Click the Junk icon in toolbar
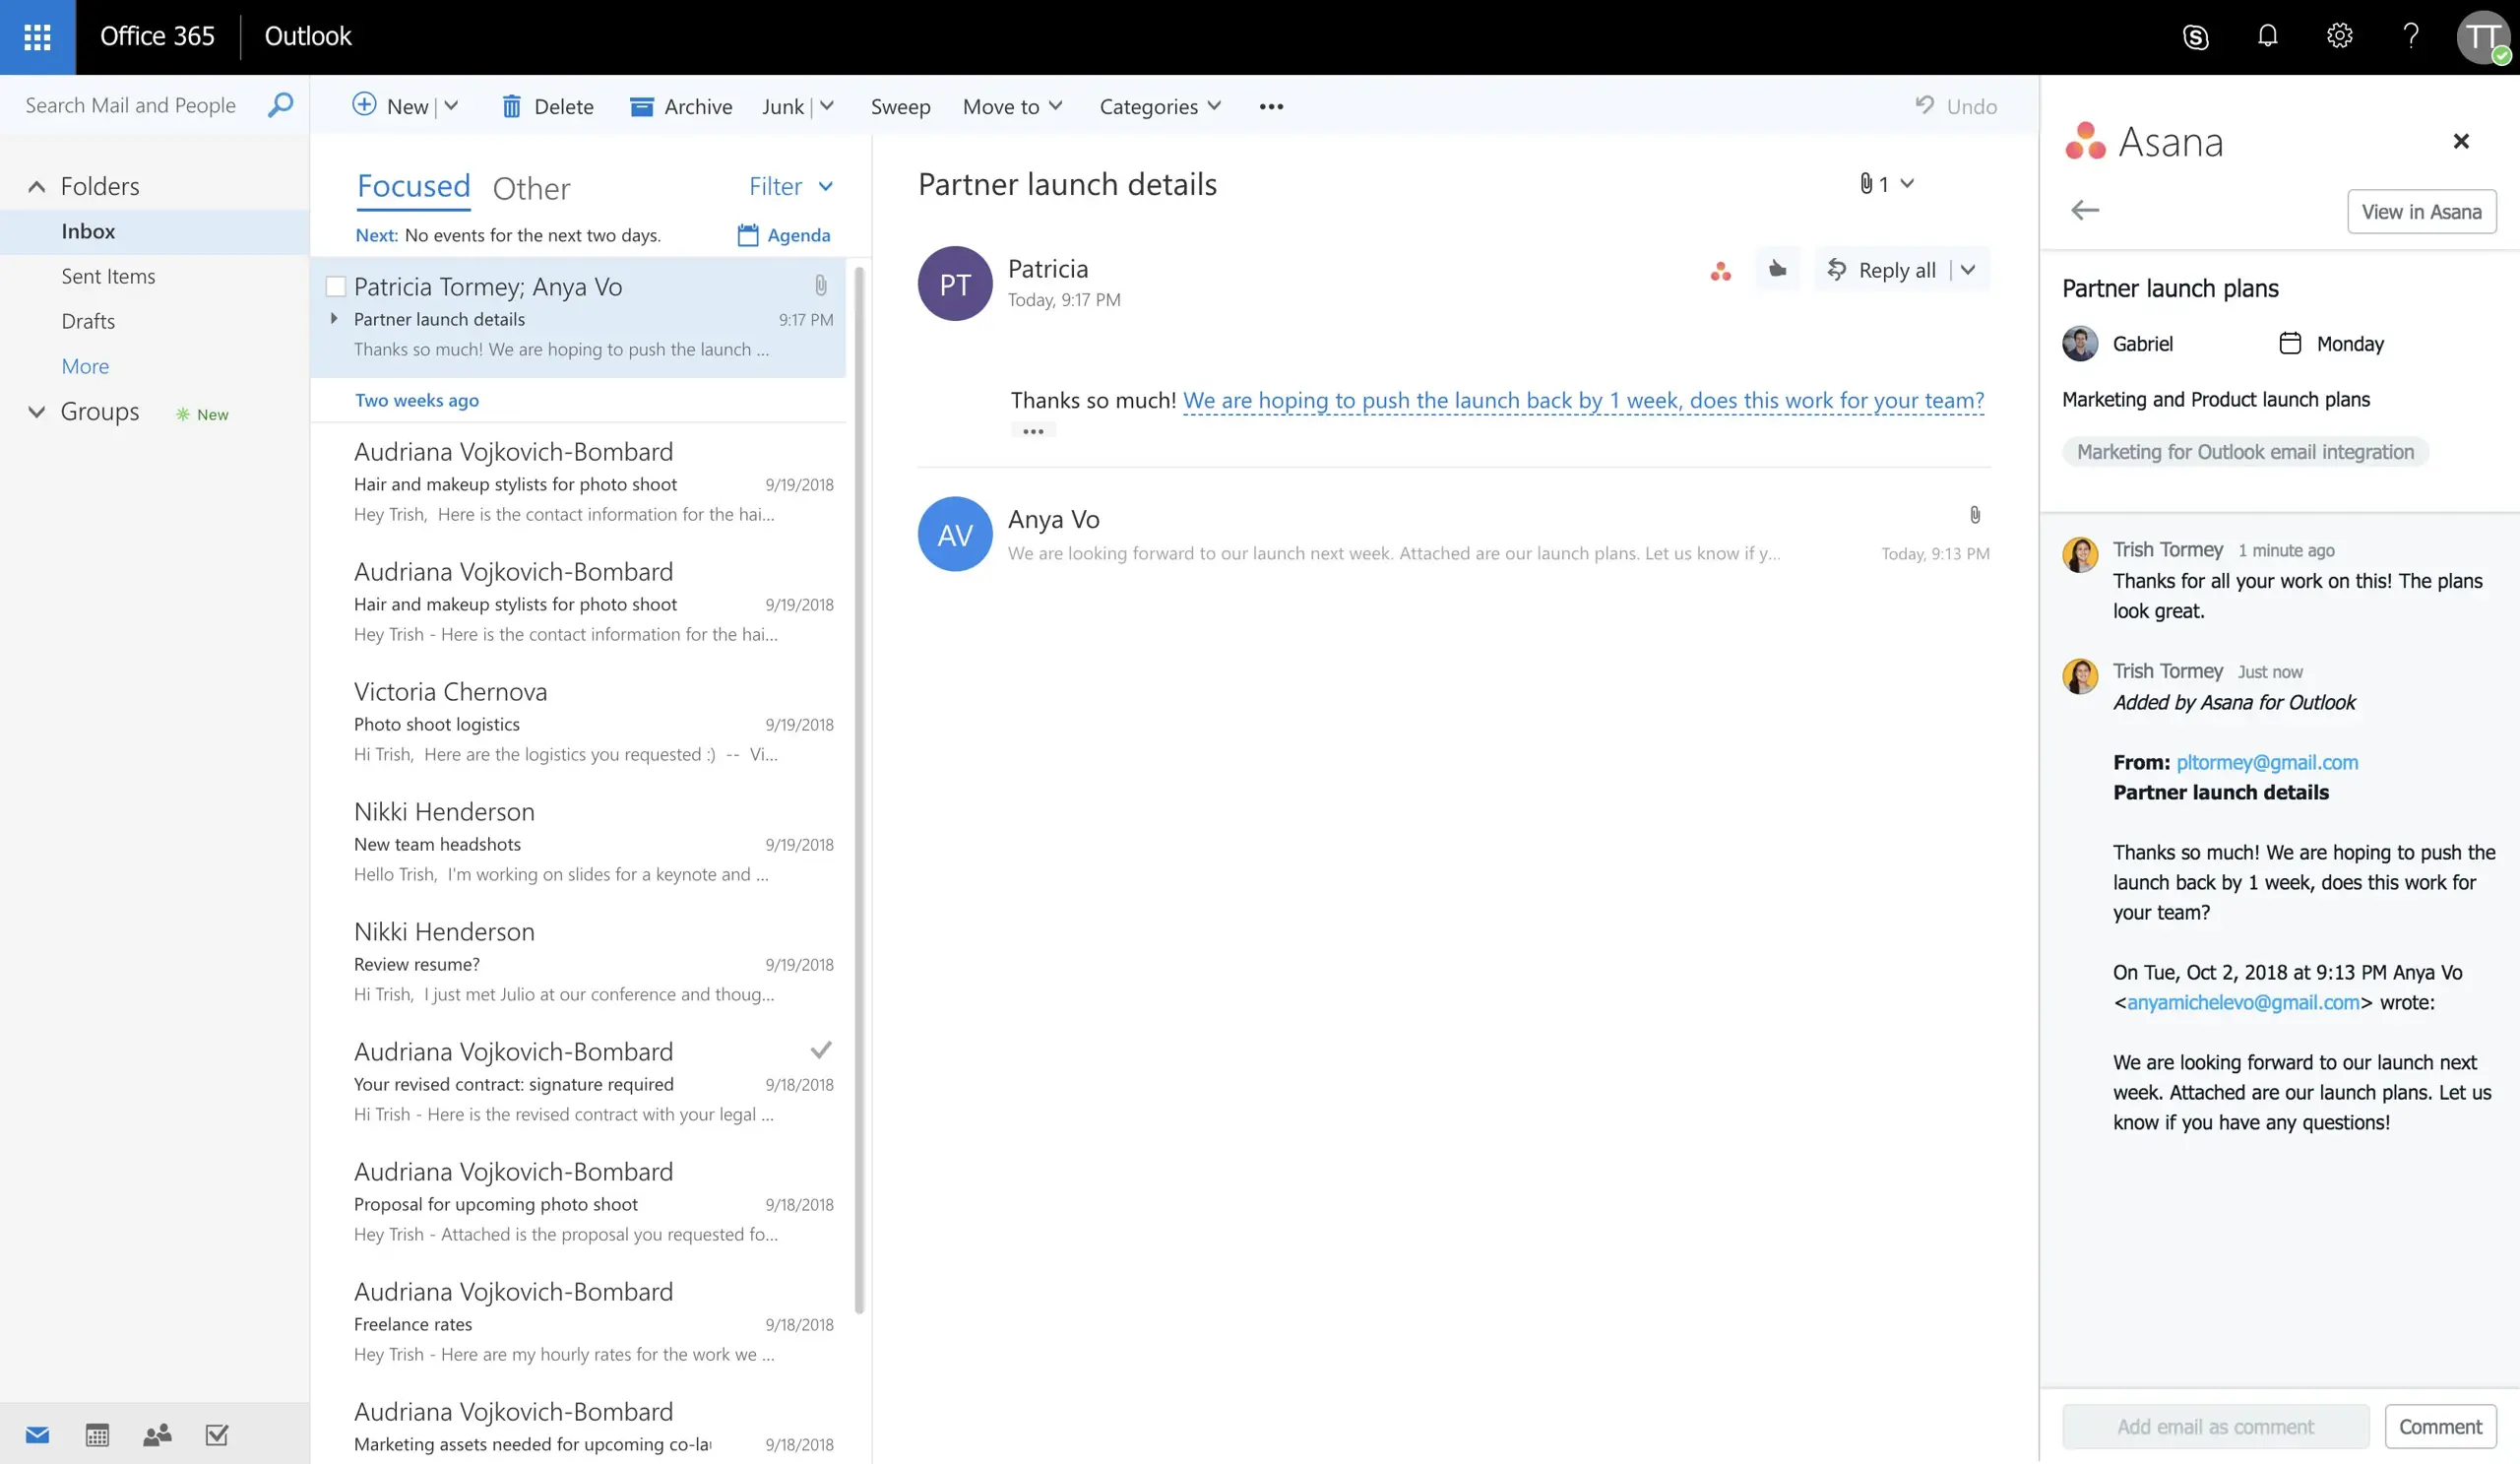 (x=783, y=106)
